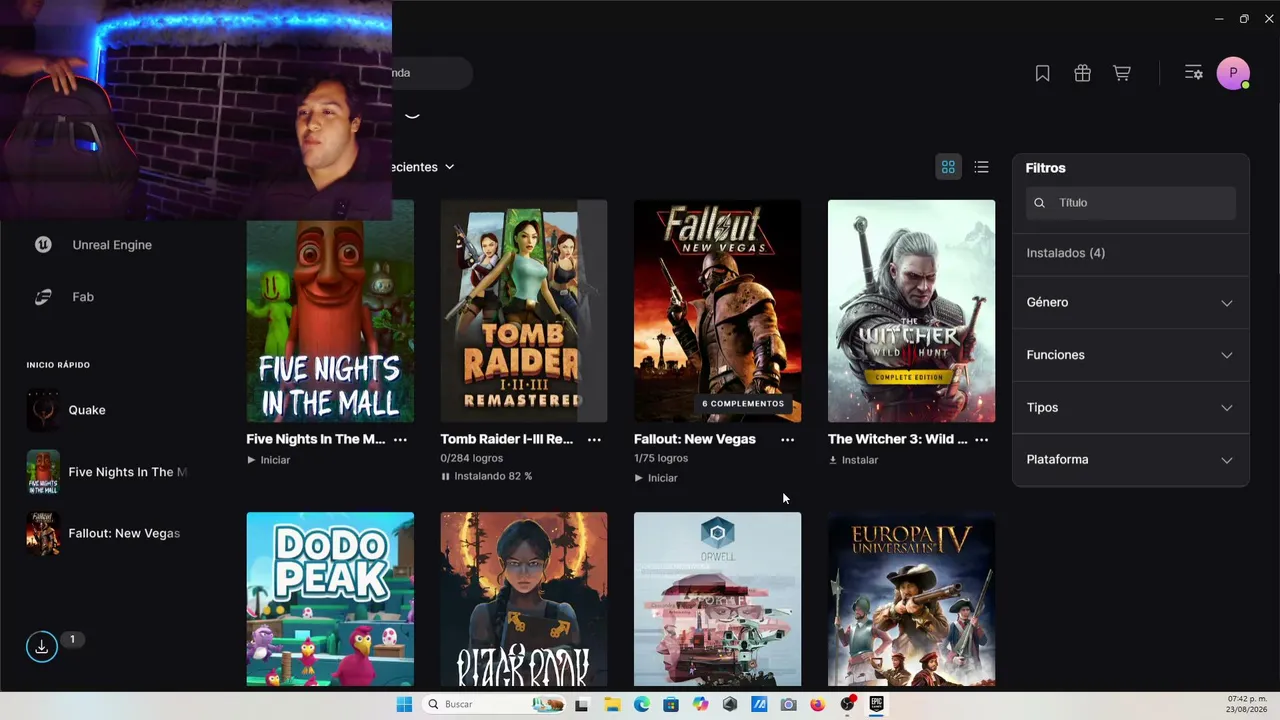Open the wishlist bookmark icon

tap(1042, 73)
